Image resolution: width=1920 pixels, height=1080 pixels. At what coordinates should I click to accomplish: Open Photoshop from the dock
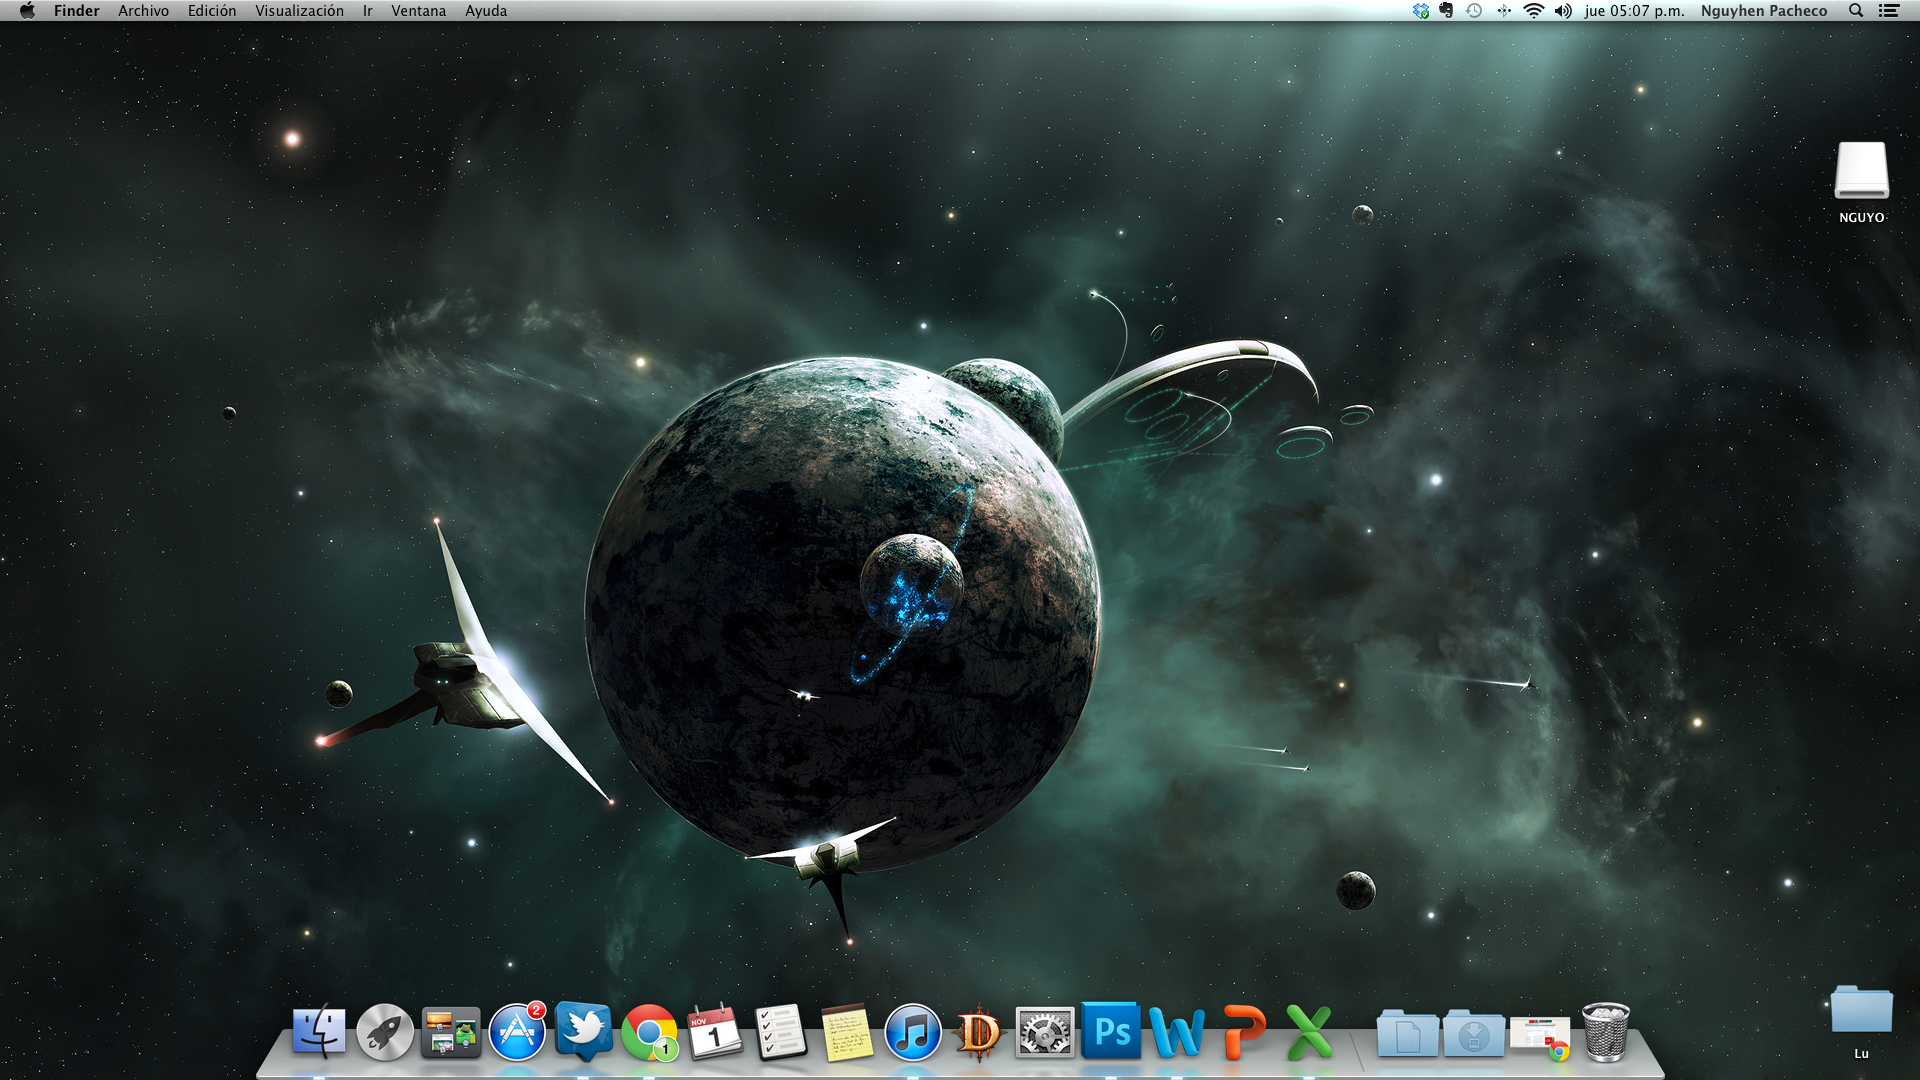tap(1111, 1031)
